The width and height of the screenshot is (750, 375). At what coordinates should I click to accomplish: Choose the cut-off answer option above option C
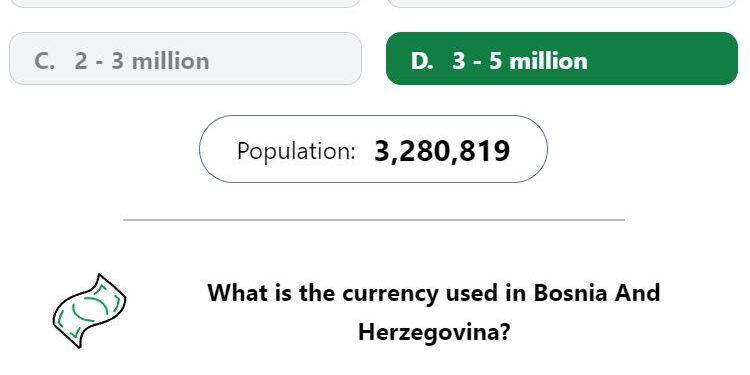(186, 3)
